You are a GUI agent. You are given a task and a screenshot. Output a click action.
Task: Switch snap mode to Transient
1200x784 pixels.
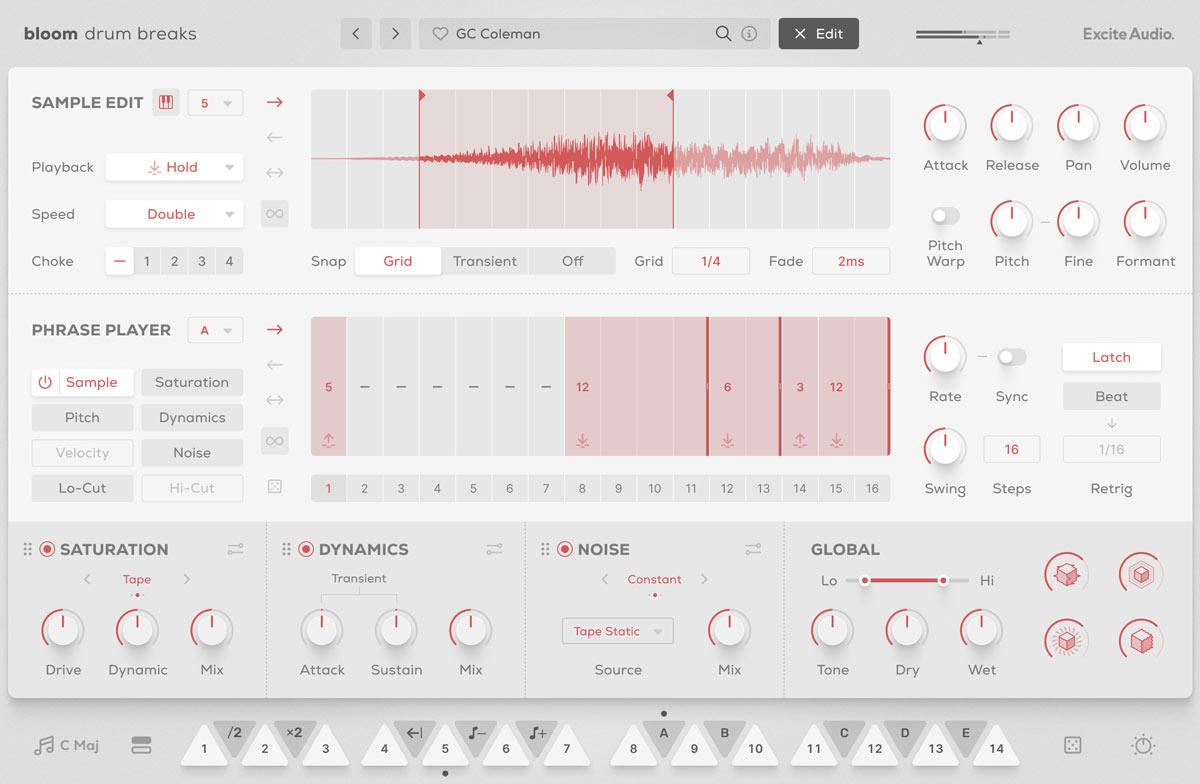point(485,260)
